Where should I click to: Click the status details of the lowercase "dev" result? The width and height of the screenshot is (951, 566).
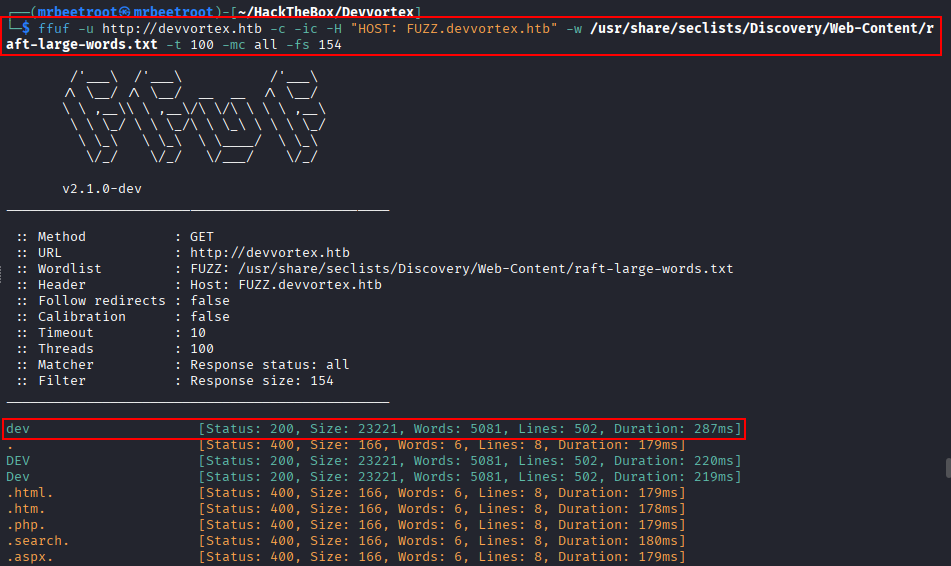tap(470, 429)
